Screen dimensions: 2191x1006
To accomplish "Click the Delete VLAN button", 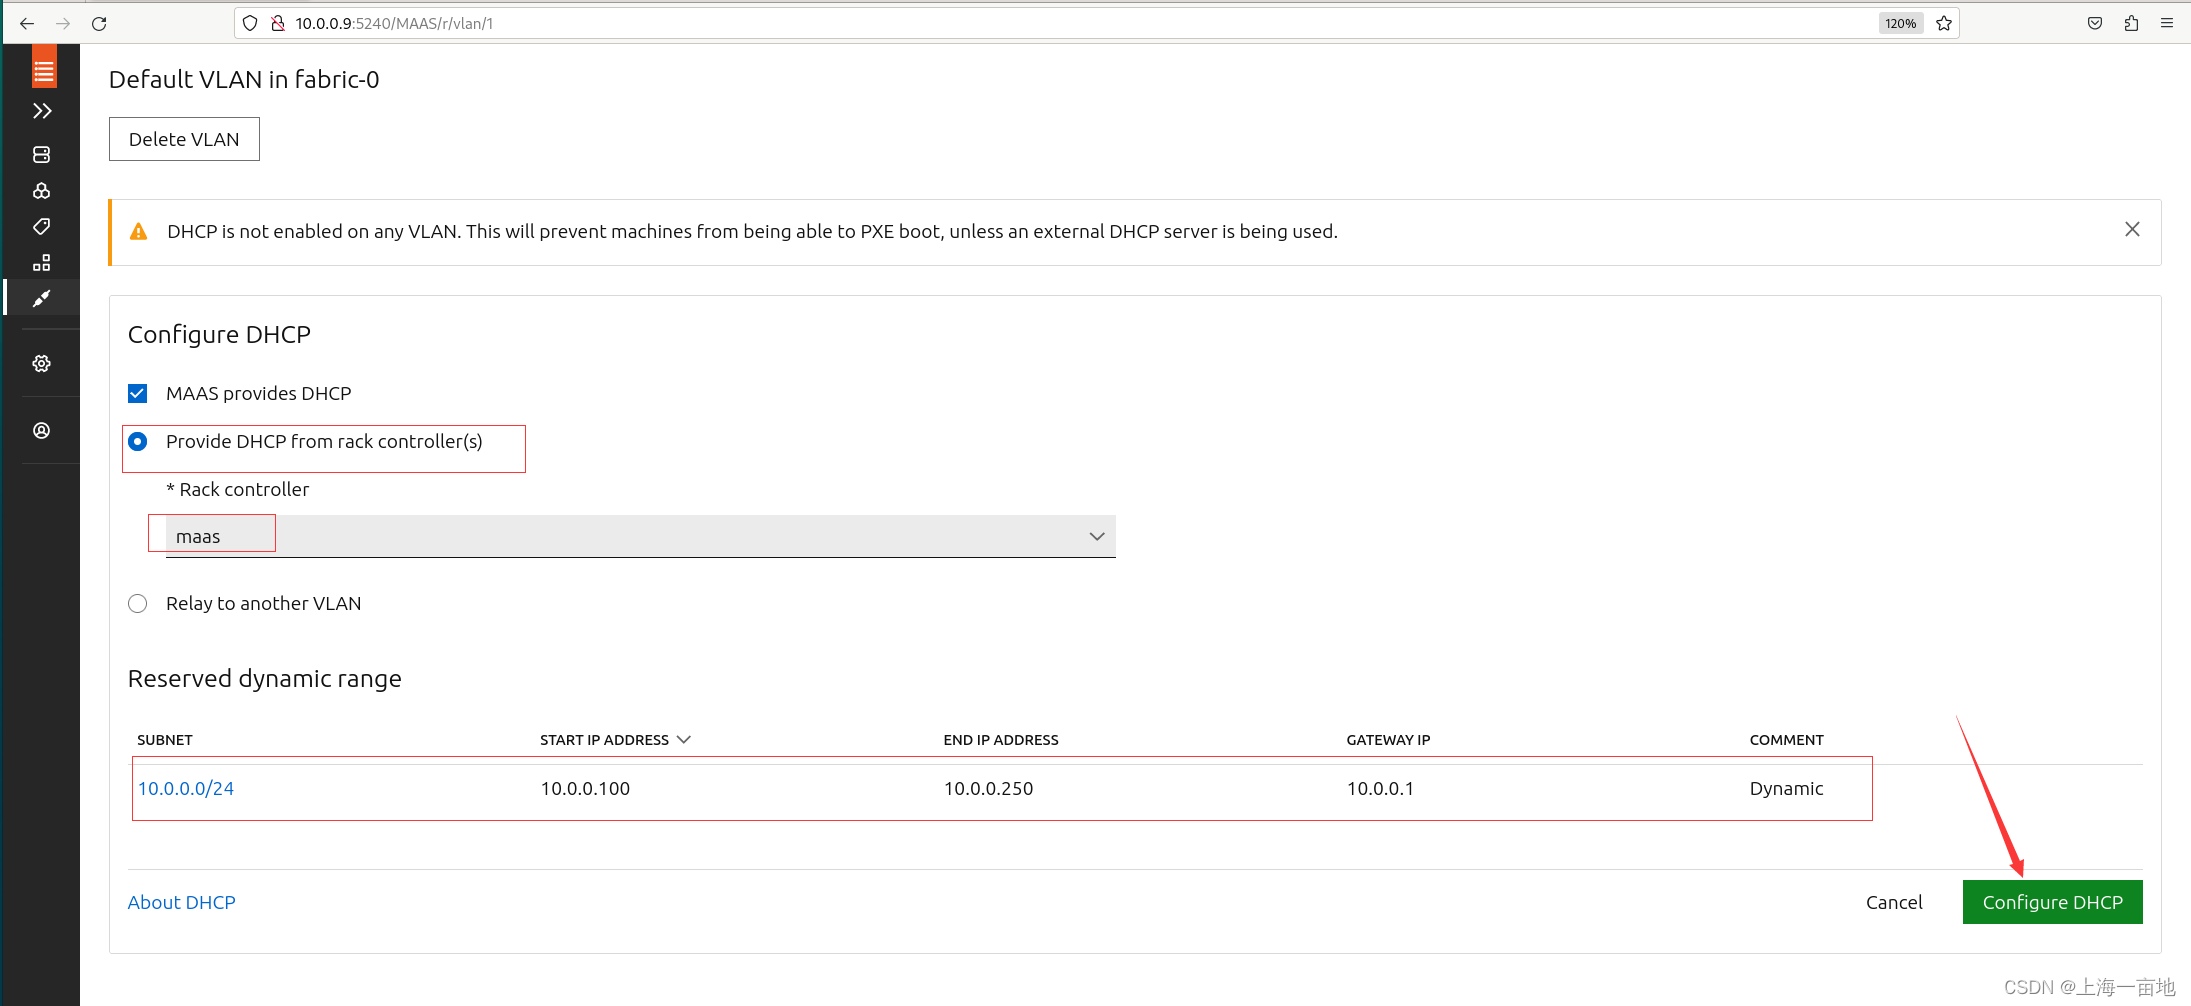I will tap(184, 139).
